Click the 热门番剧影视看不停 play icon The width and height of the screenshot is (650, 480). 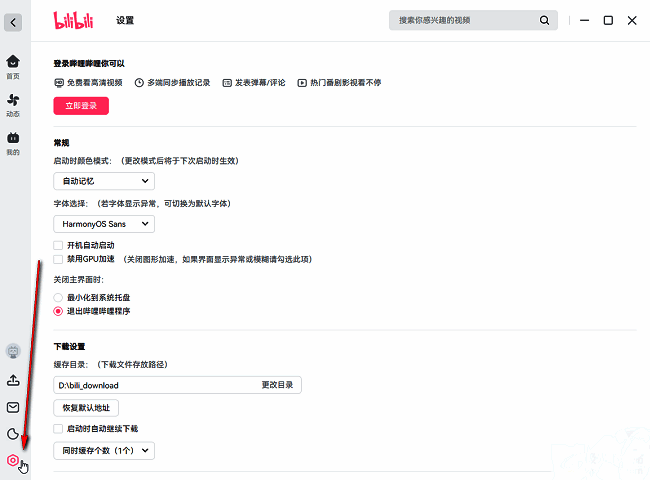302,83
